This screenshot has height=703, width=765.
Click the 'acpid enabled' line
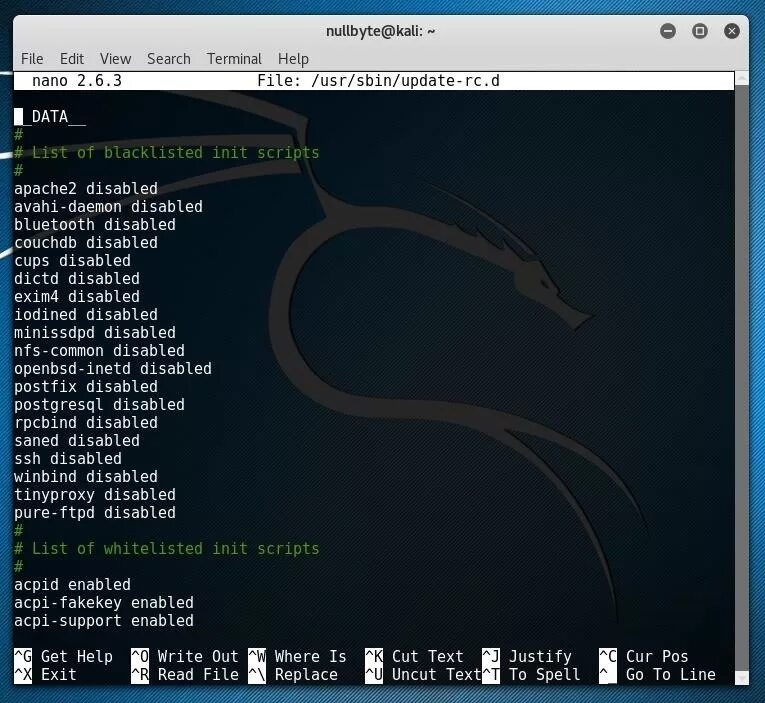pos(72,585)
